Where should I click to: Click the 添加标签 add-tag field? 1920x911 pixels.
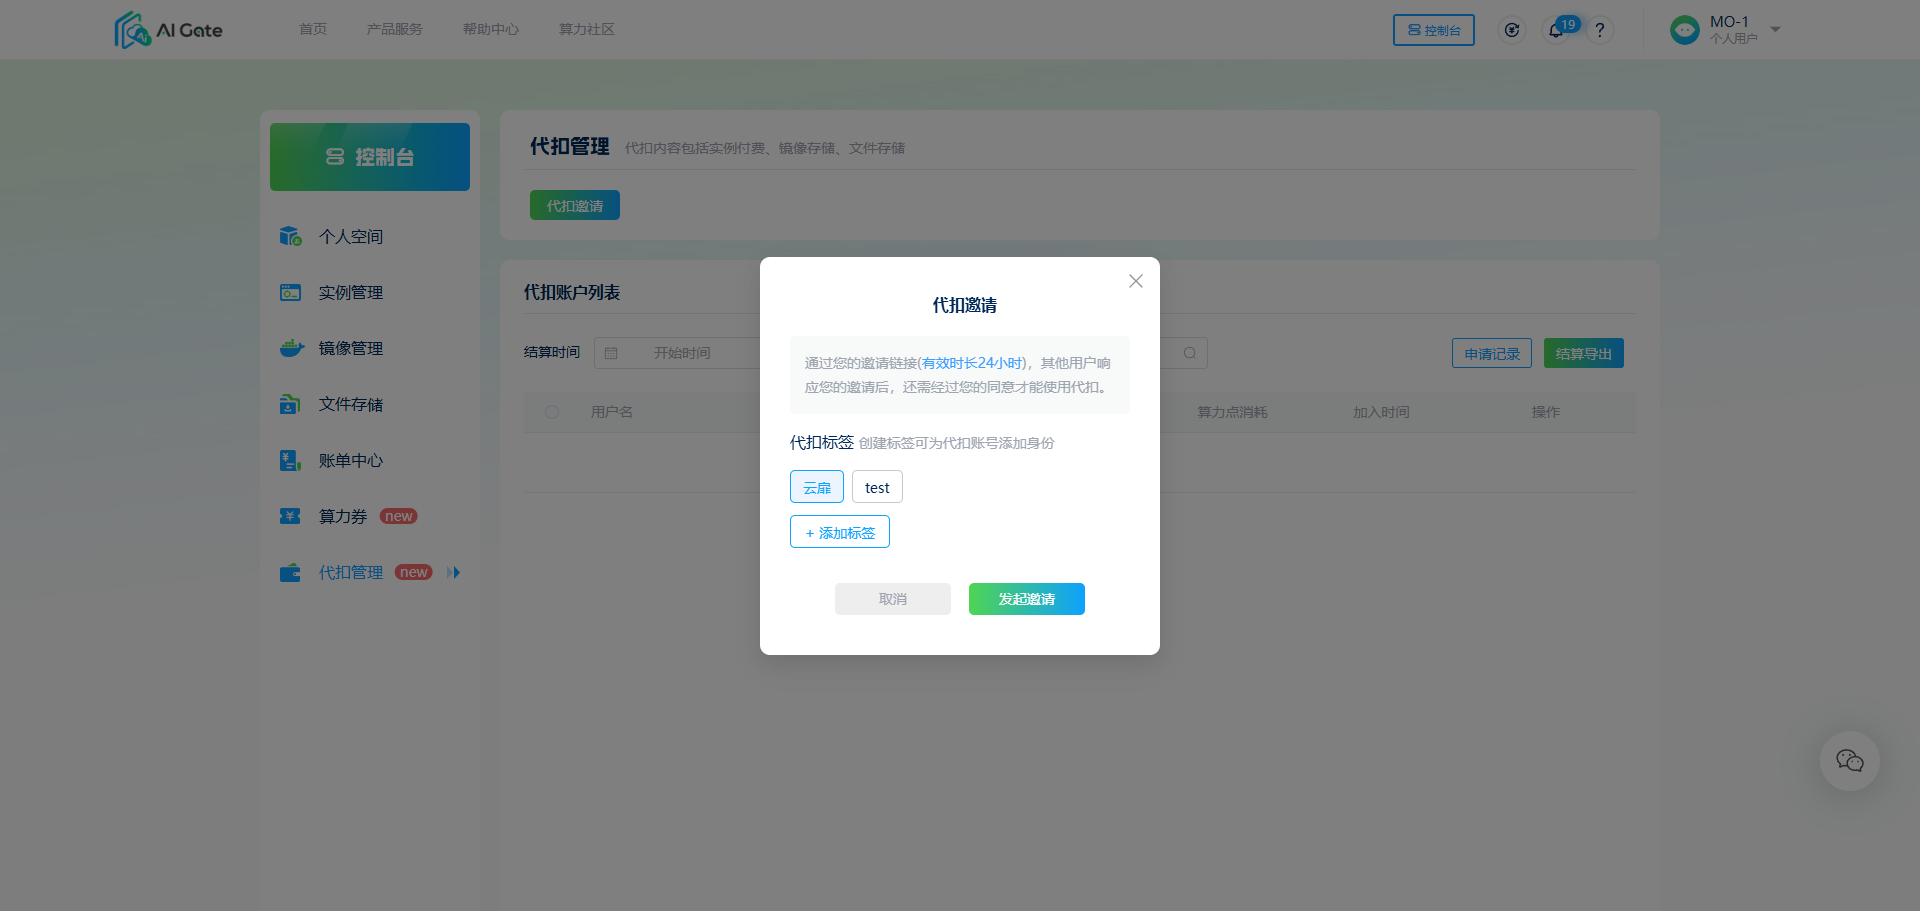(x=839, y=531)
